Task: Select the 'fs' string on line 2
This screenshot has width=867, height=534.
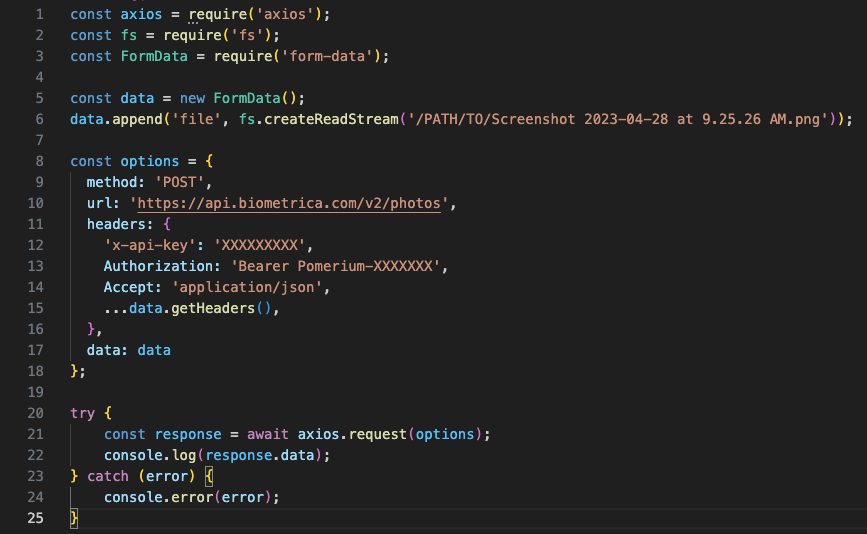Action: tap(247, 35)
